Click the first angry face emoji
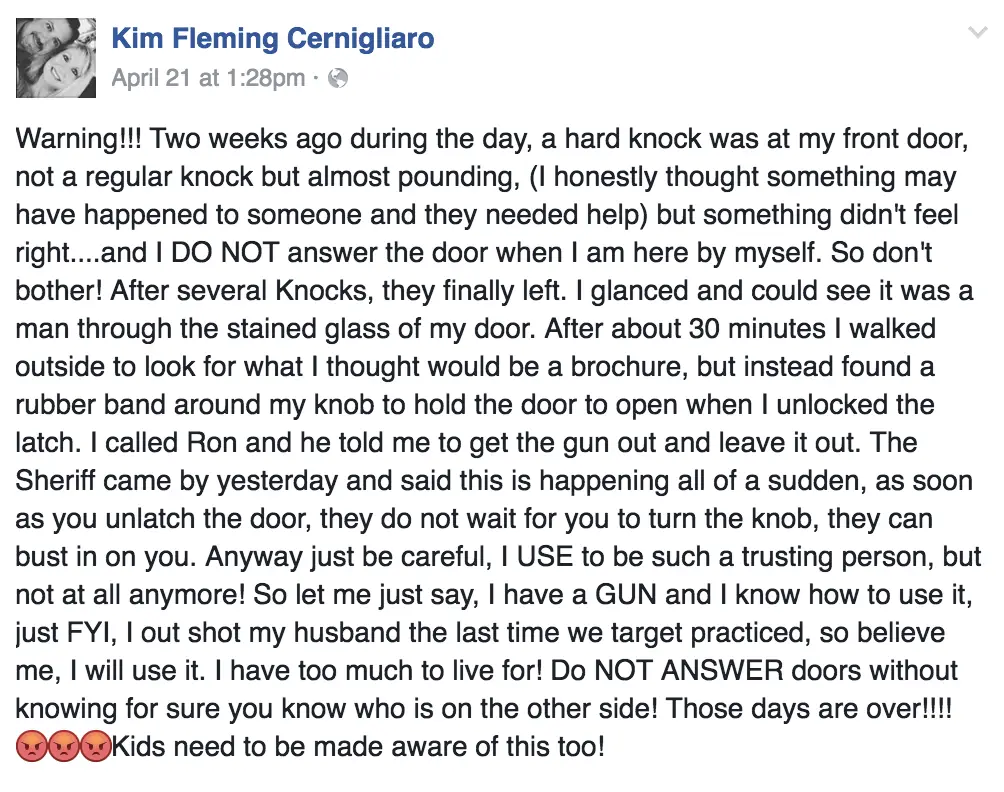The image size is (1004, 792). tap(31, 746)
